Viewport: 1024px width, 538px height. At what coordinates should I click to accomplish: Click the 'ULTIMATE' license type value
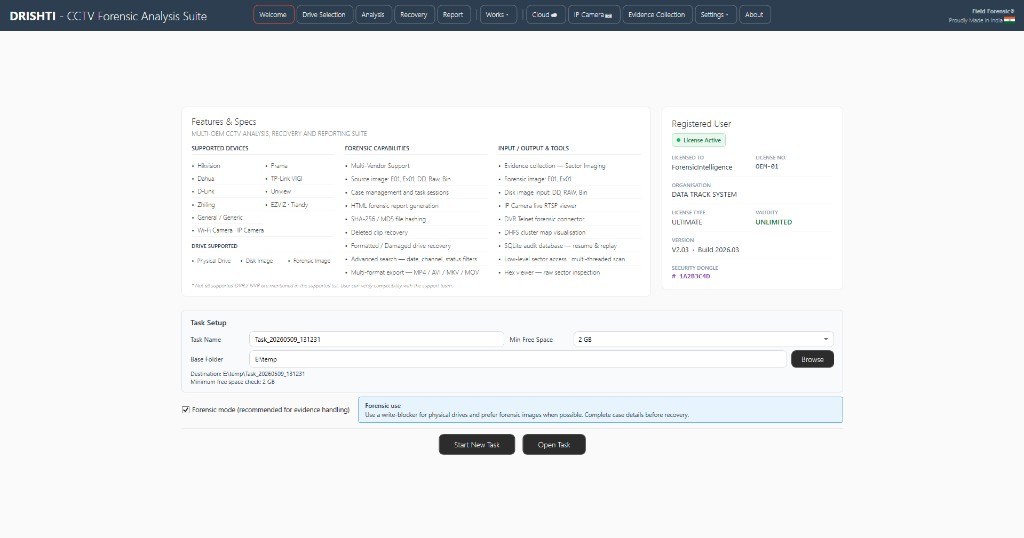point(687,222)
